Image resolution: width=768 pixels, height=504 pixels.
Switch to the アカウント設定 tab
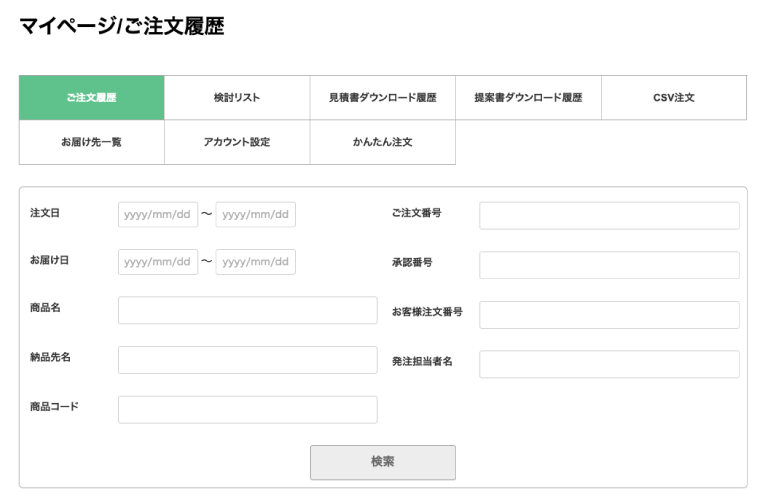(237, 142)
